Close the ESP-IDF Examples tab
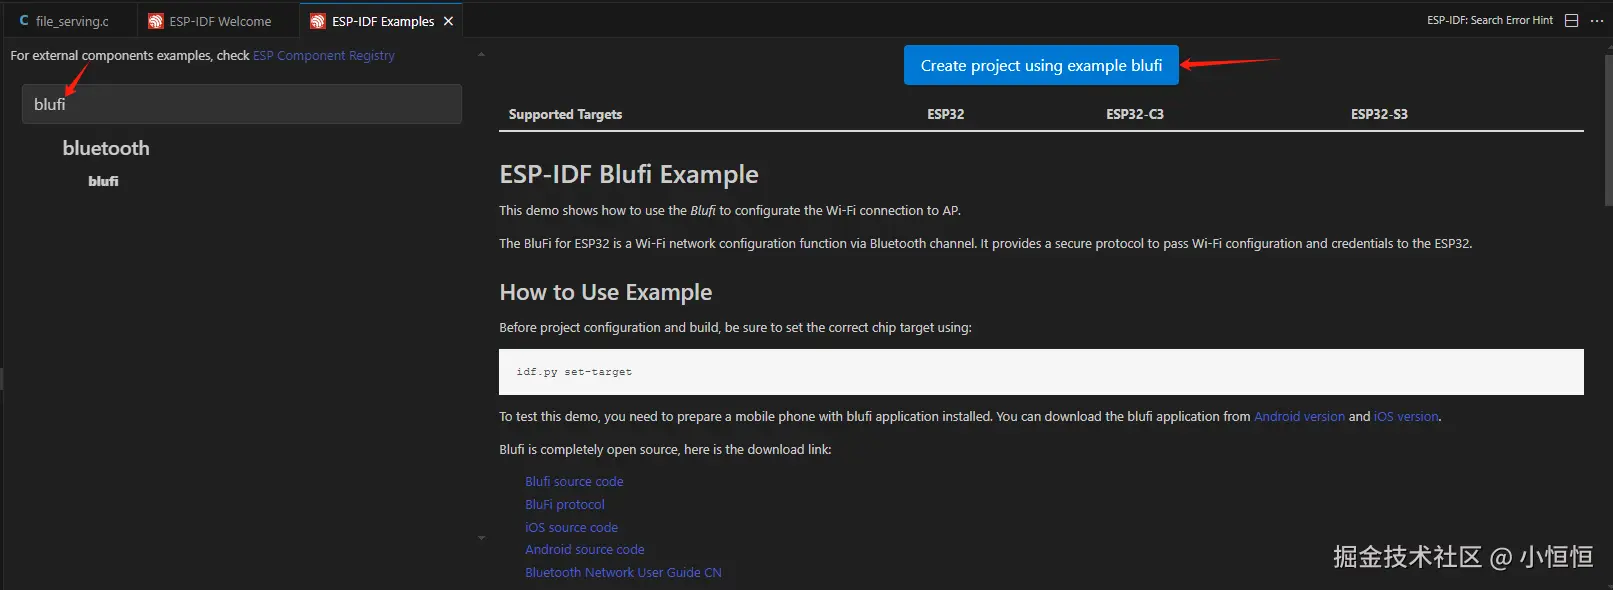The image size is (1613, 590). [448, 21]
